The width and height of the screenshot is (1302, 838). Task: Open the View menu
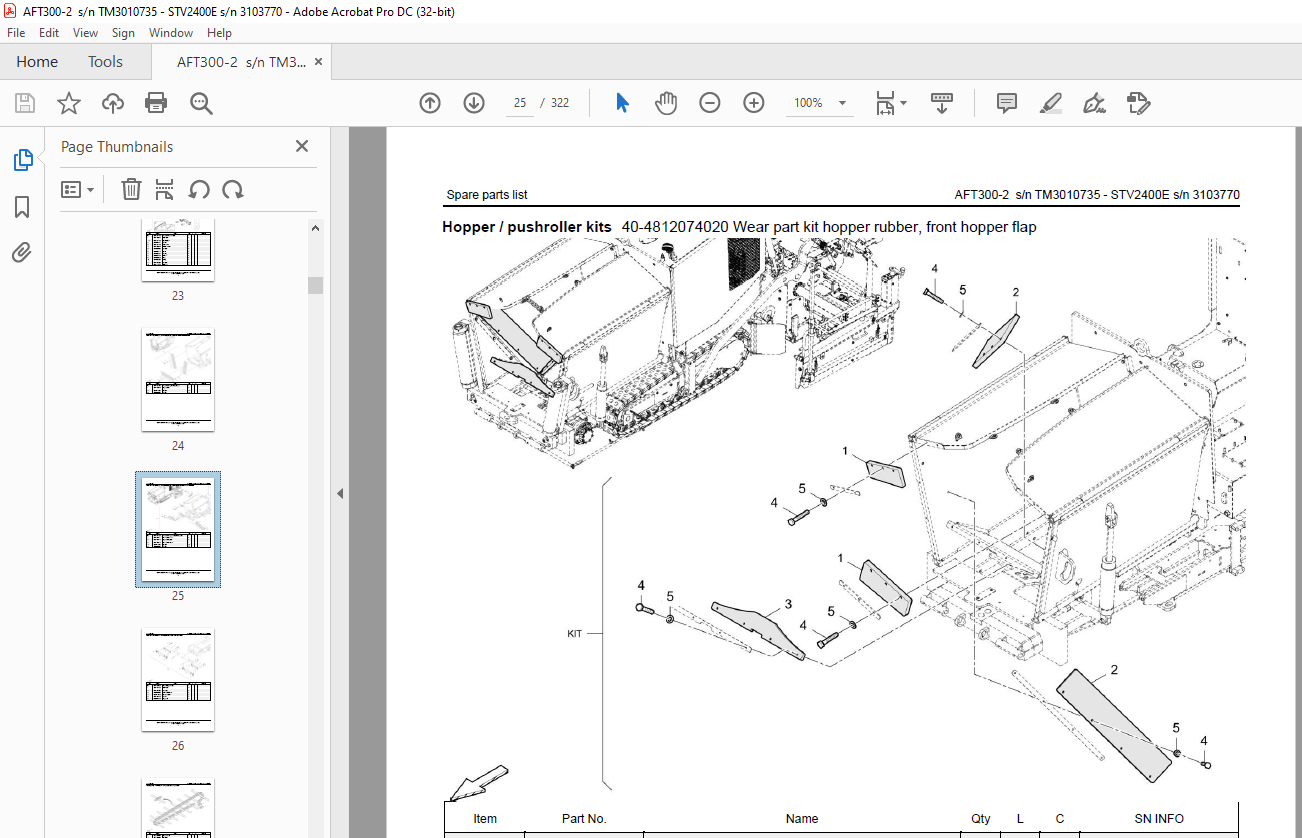(85, 33)
